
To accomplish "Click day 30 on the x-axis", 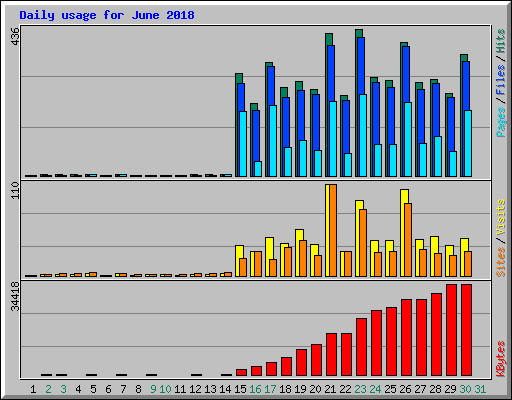I will (465, 389).
